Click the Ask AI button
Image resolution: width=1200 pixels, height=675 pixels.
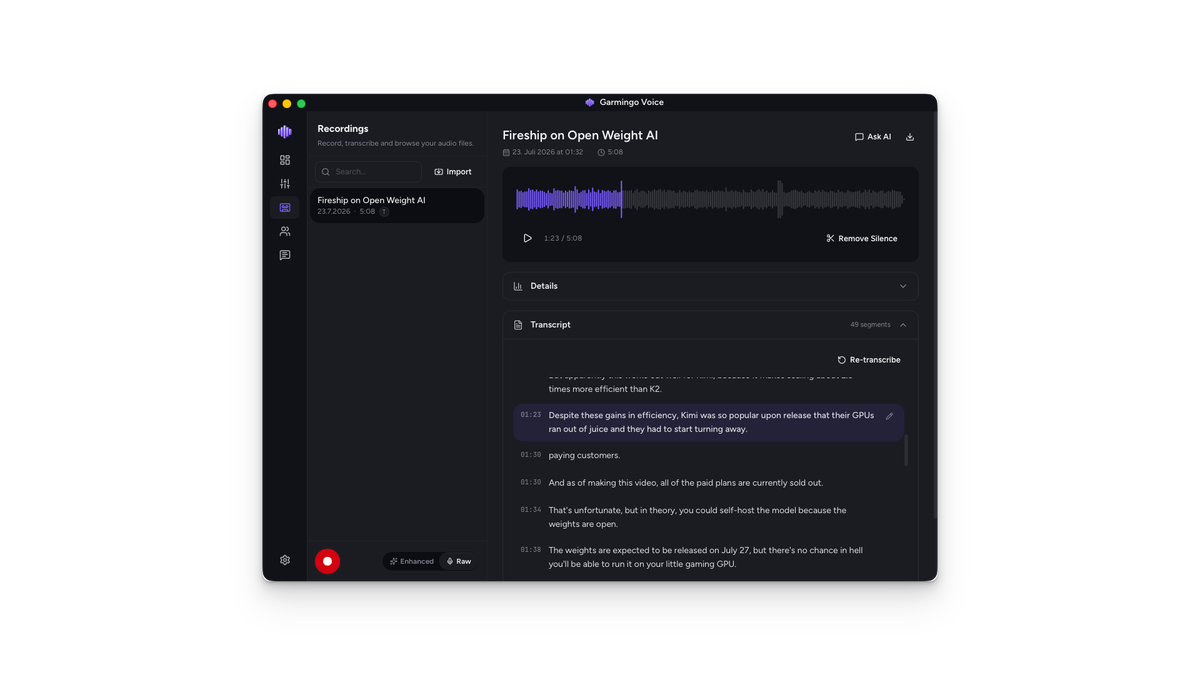[873, 137]
